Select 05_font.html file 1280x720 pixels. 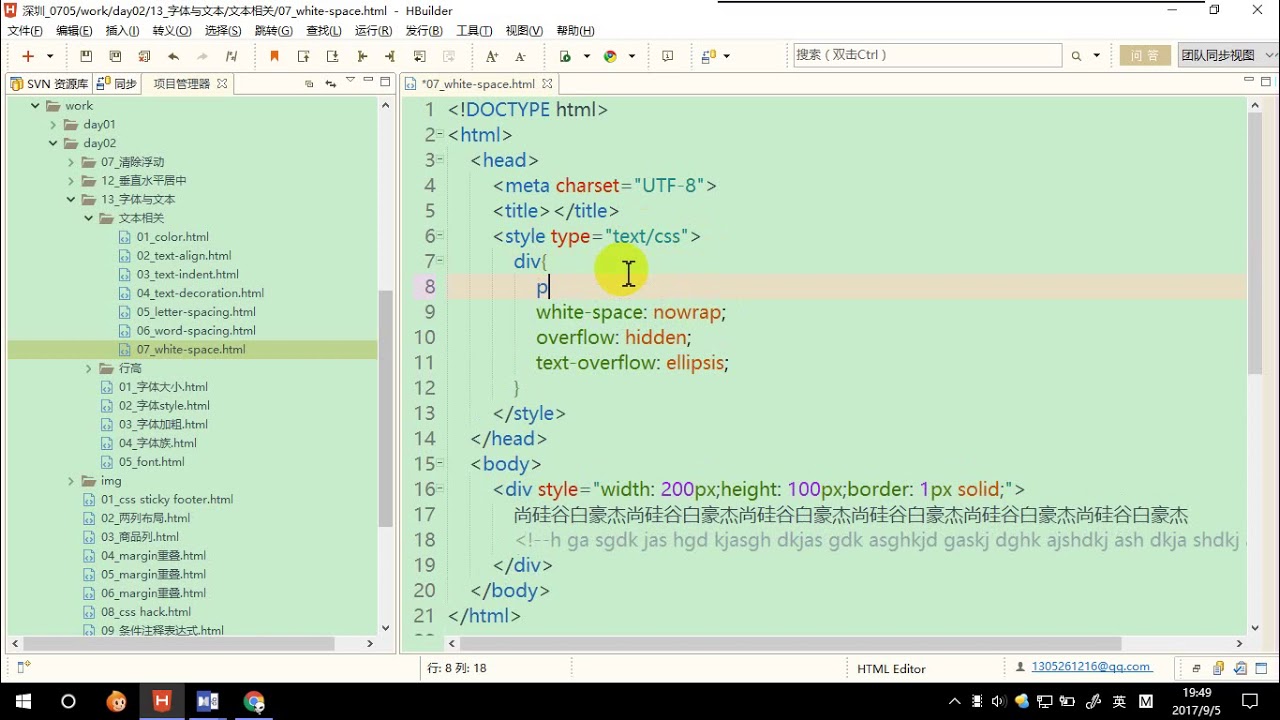tap(151, 462)
